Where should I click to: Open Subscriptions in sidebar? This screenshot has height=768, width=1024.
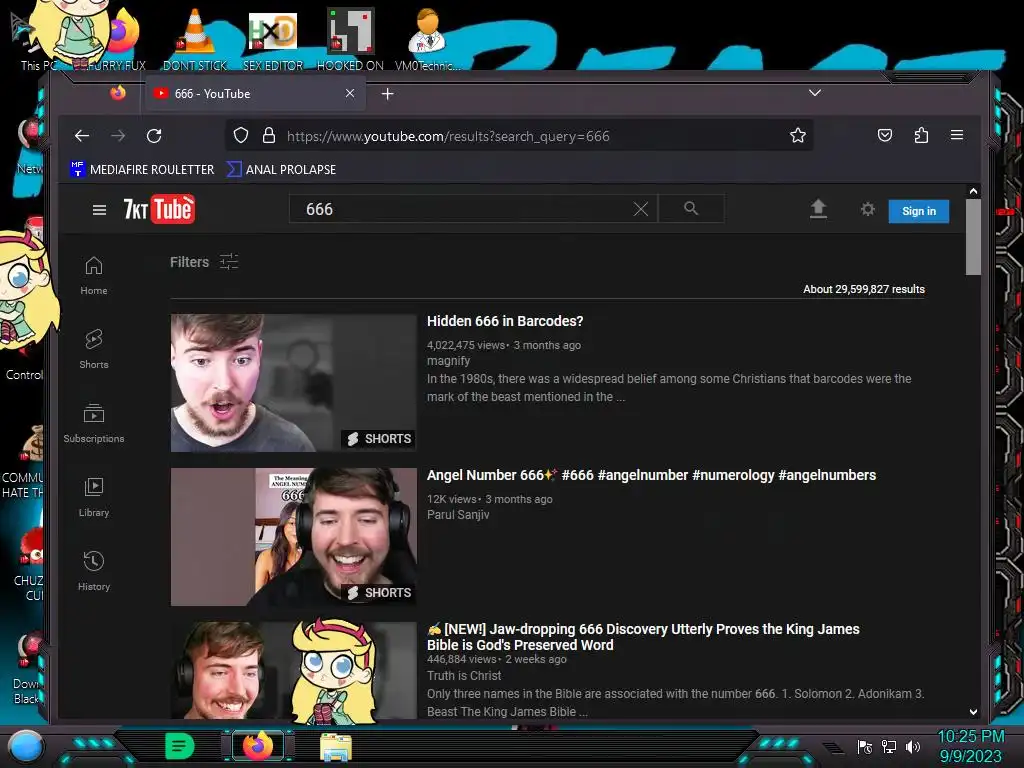(x=94, y=423)
